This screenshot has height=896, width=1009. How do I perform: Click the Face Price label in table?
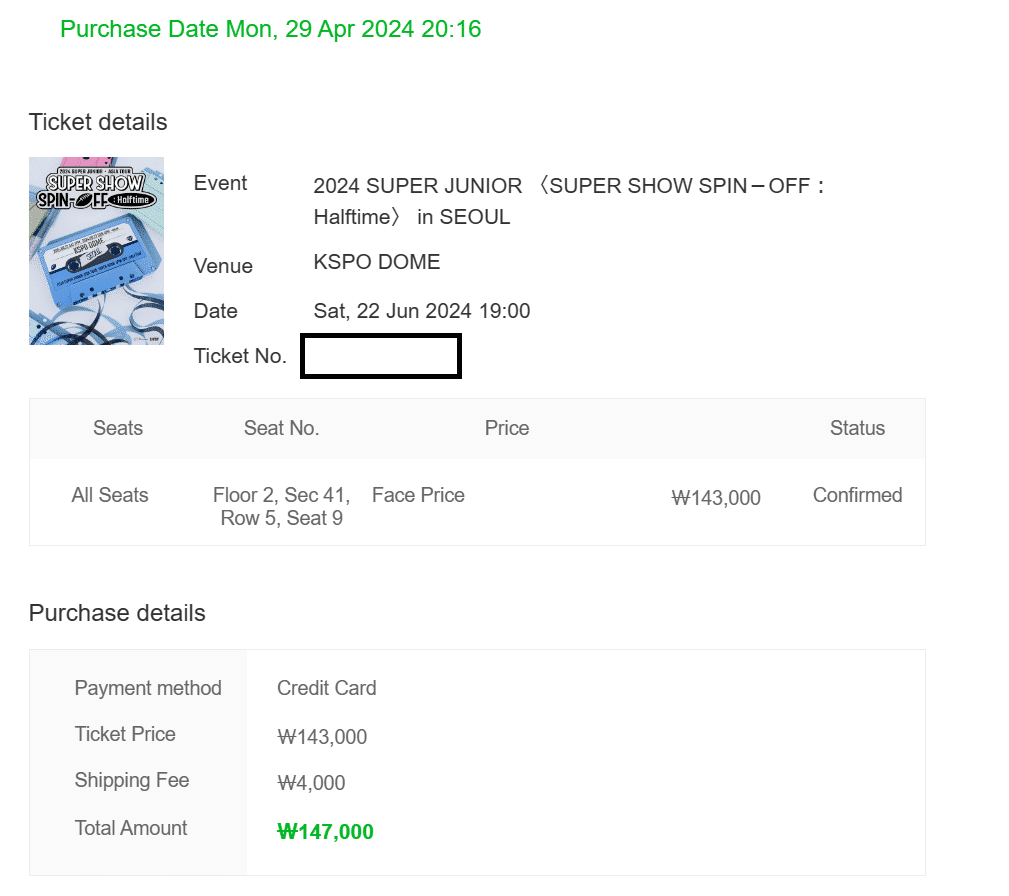[418, 495]
